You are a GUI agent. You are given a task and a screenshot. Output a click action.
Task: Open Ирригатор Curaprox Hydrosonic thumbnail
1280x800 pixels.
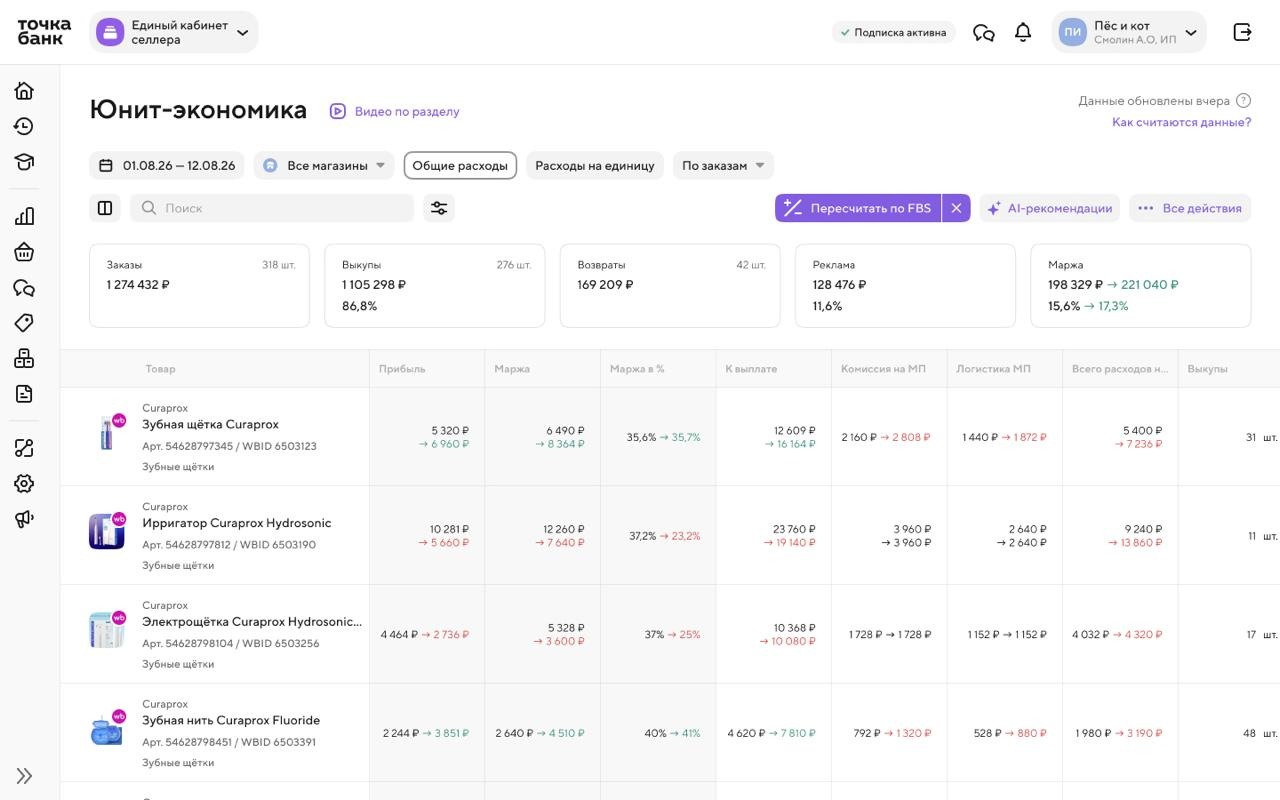(107, 532)
